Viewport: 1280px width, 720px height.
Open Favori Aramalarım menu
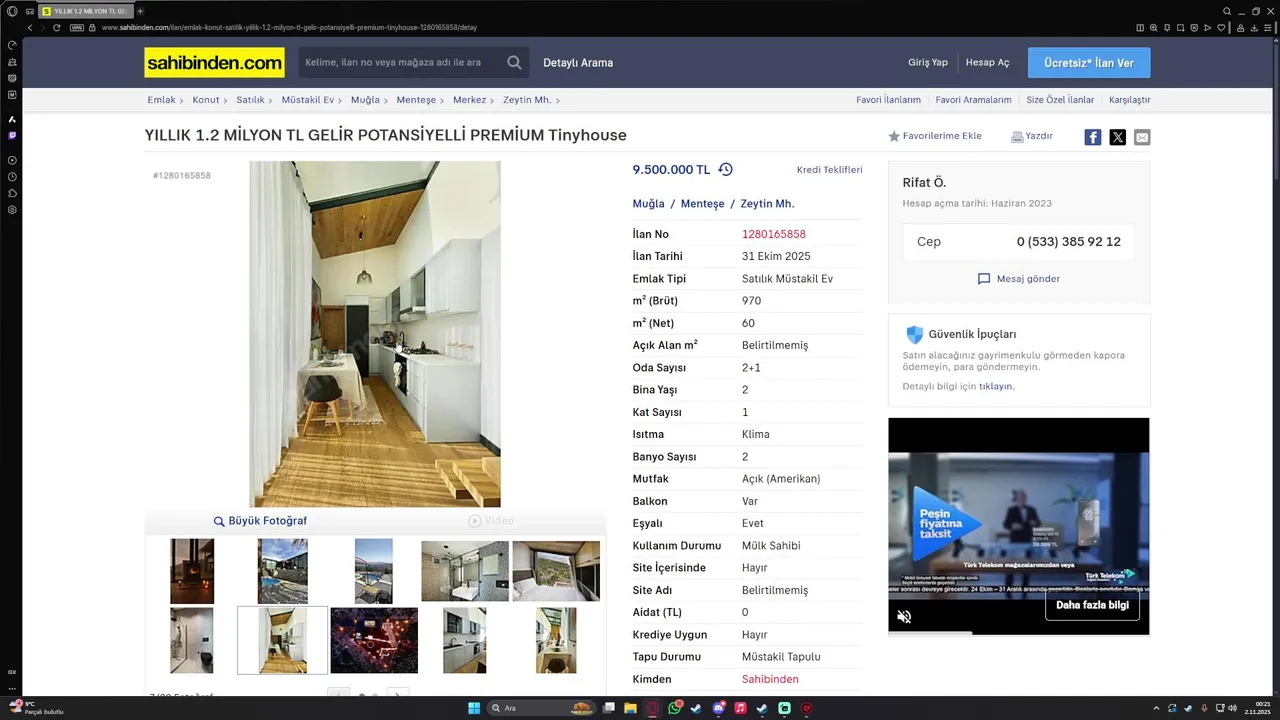[973, 100]
